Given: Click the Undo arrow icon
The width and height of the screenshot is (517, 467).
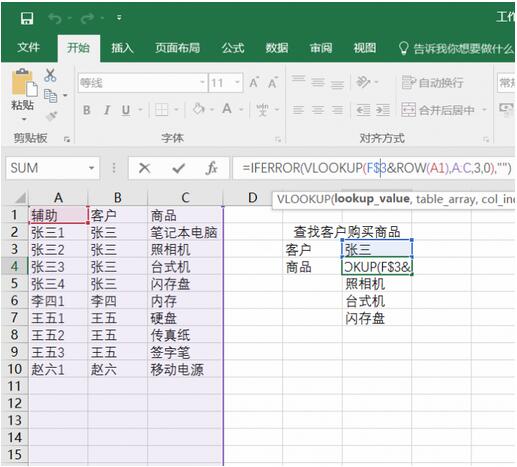Looking at the screenshot, I should tap(55, 18).
